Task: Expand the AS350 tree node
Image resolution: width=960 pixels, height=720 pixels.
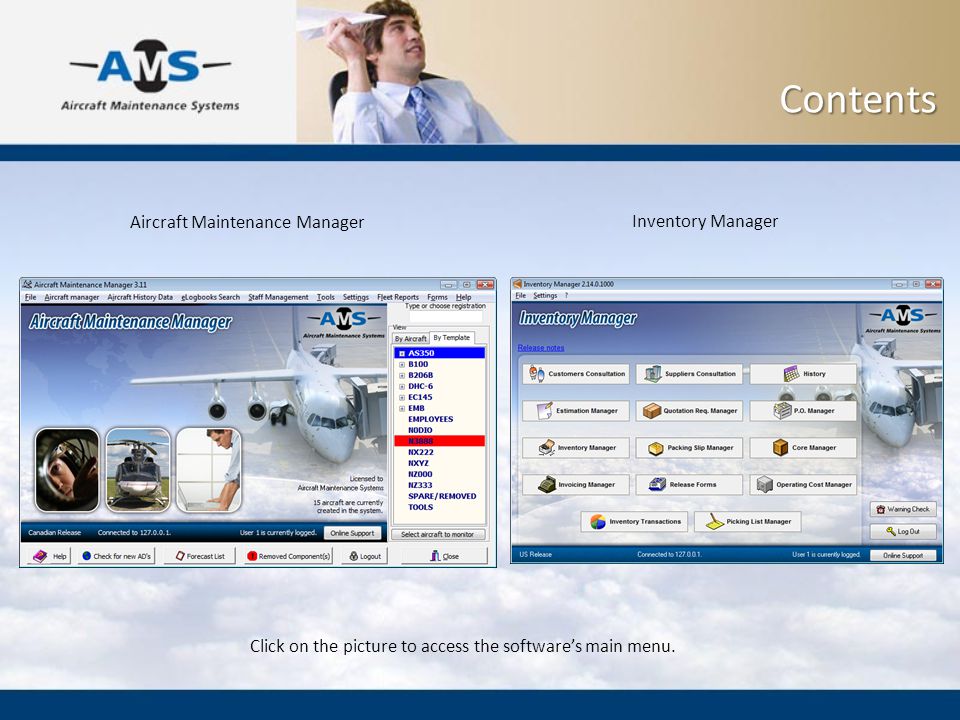Action: click(x=402, y=353)
